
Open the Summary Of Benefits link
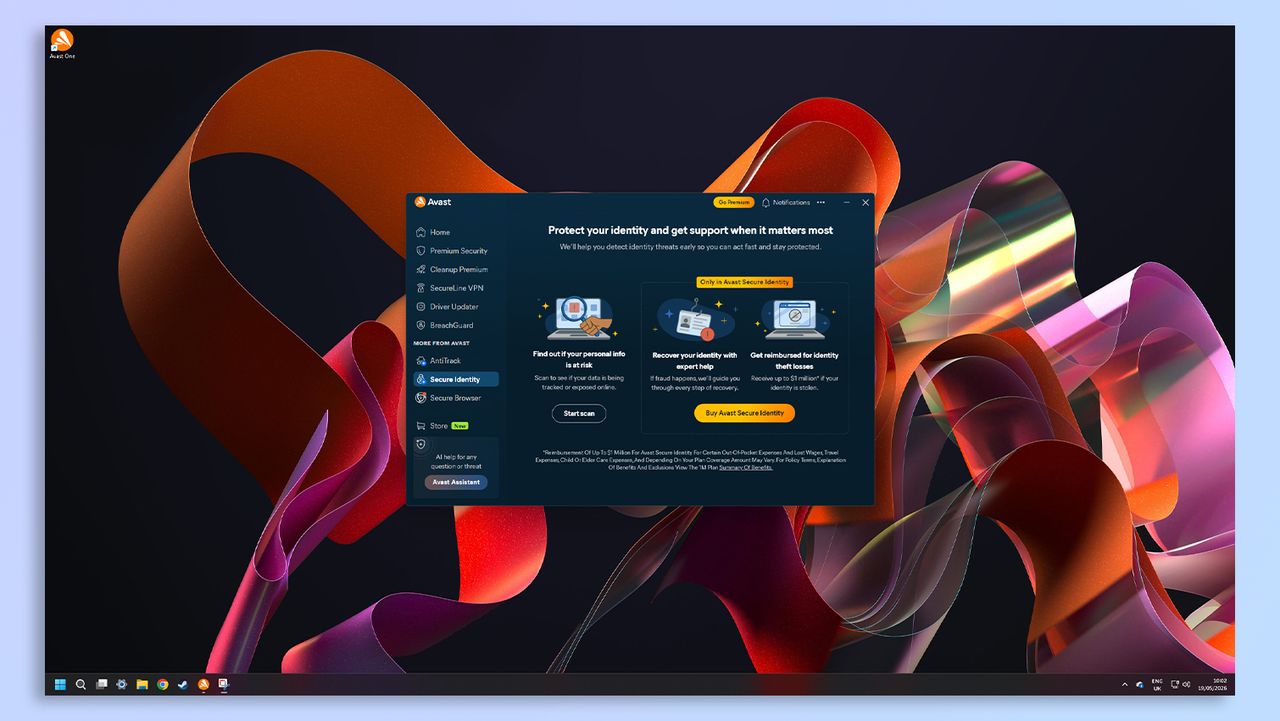click(746, 467)
